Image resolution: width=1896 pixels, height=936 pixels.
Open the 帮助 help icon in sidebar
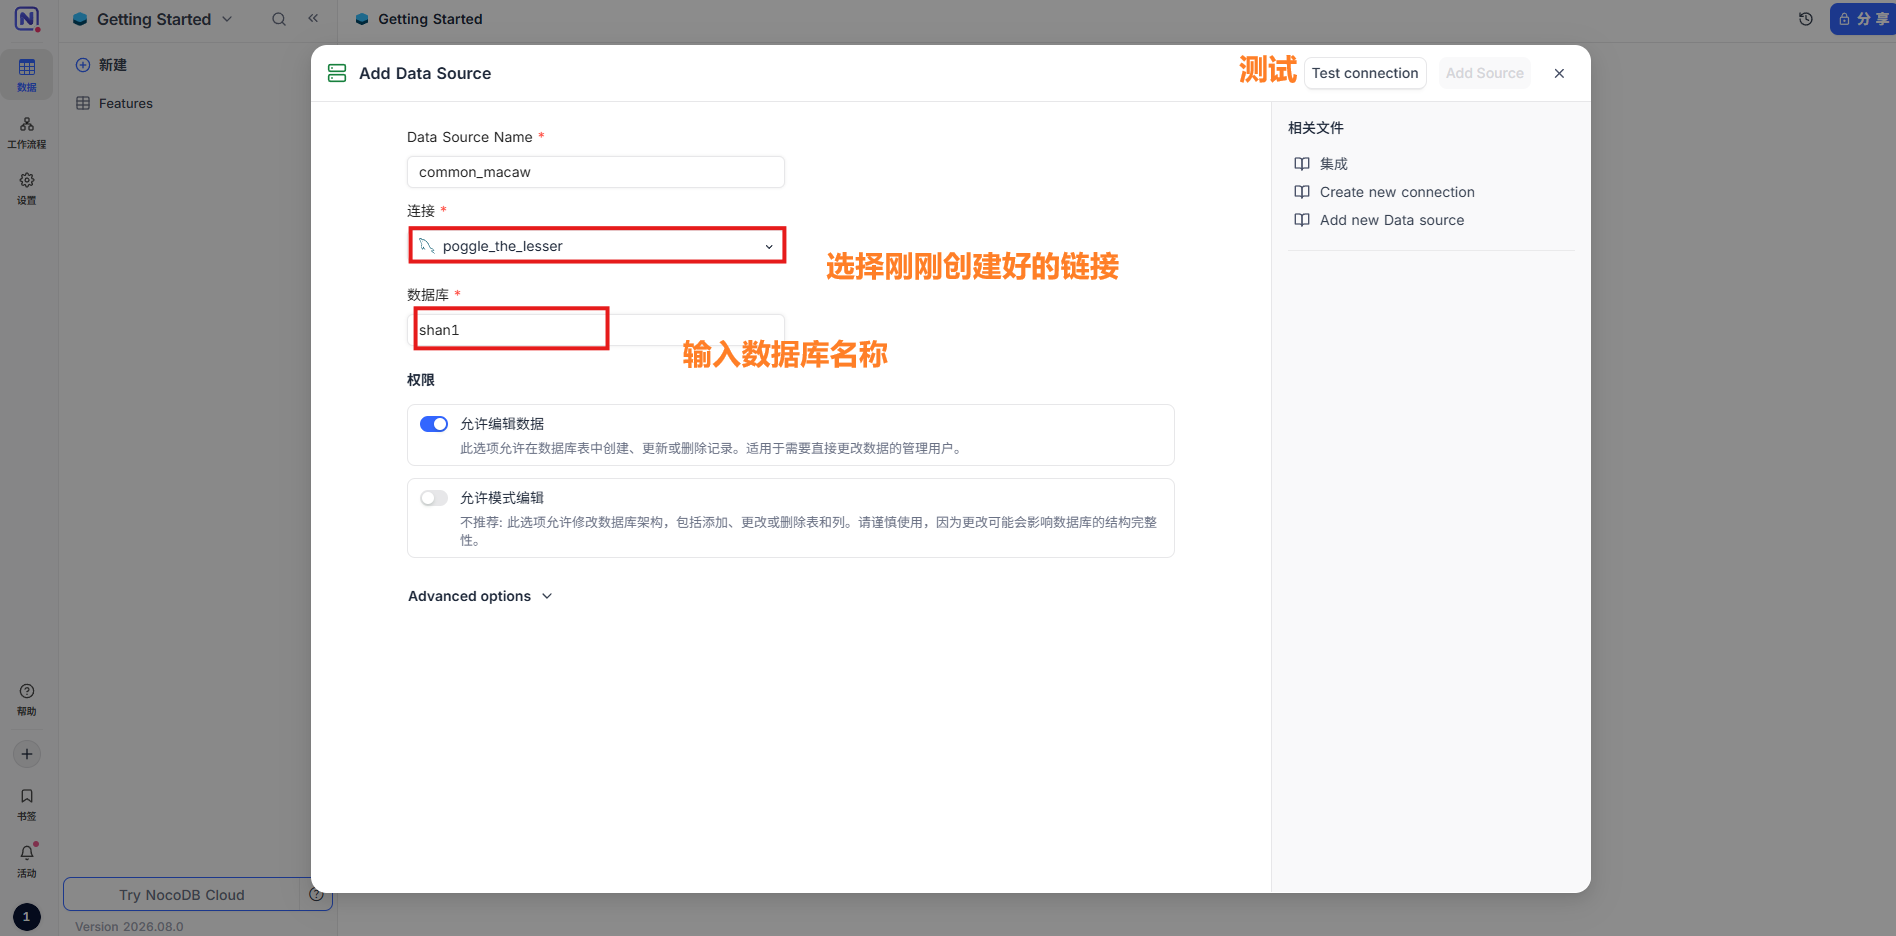pyautogui.click(x=27, y=699)
